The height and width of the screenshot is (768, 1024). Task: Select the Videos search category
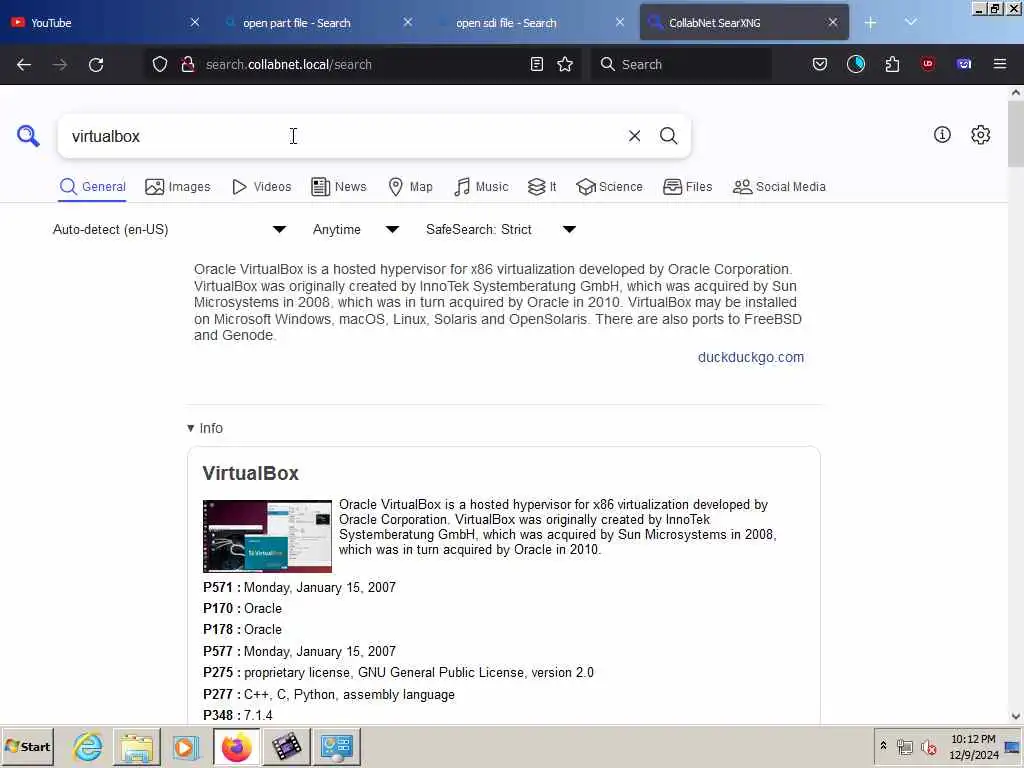pos(261,187)
